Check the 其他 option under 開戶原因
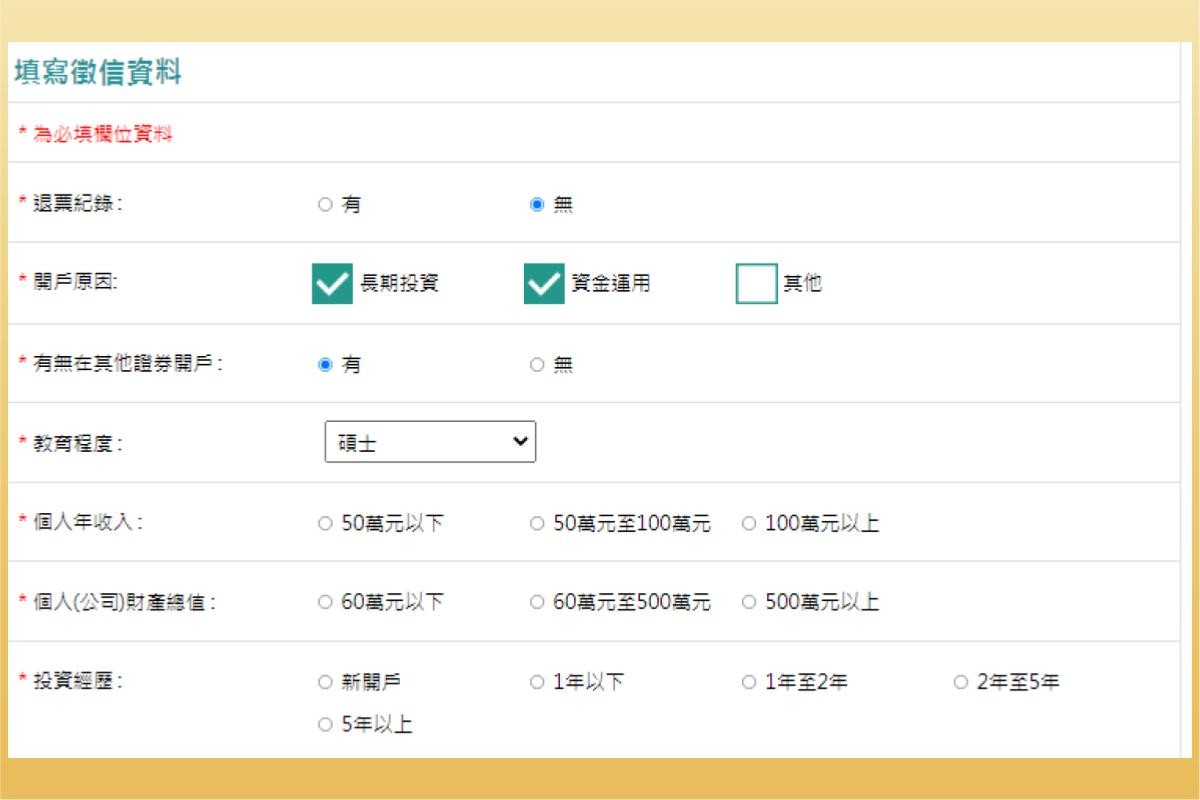This screenshot has height=800, width=1200. tap(756, 283)
